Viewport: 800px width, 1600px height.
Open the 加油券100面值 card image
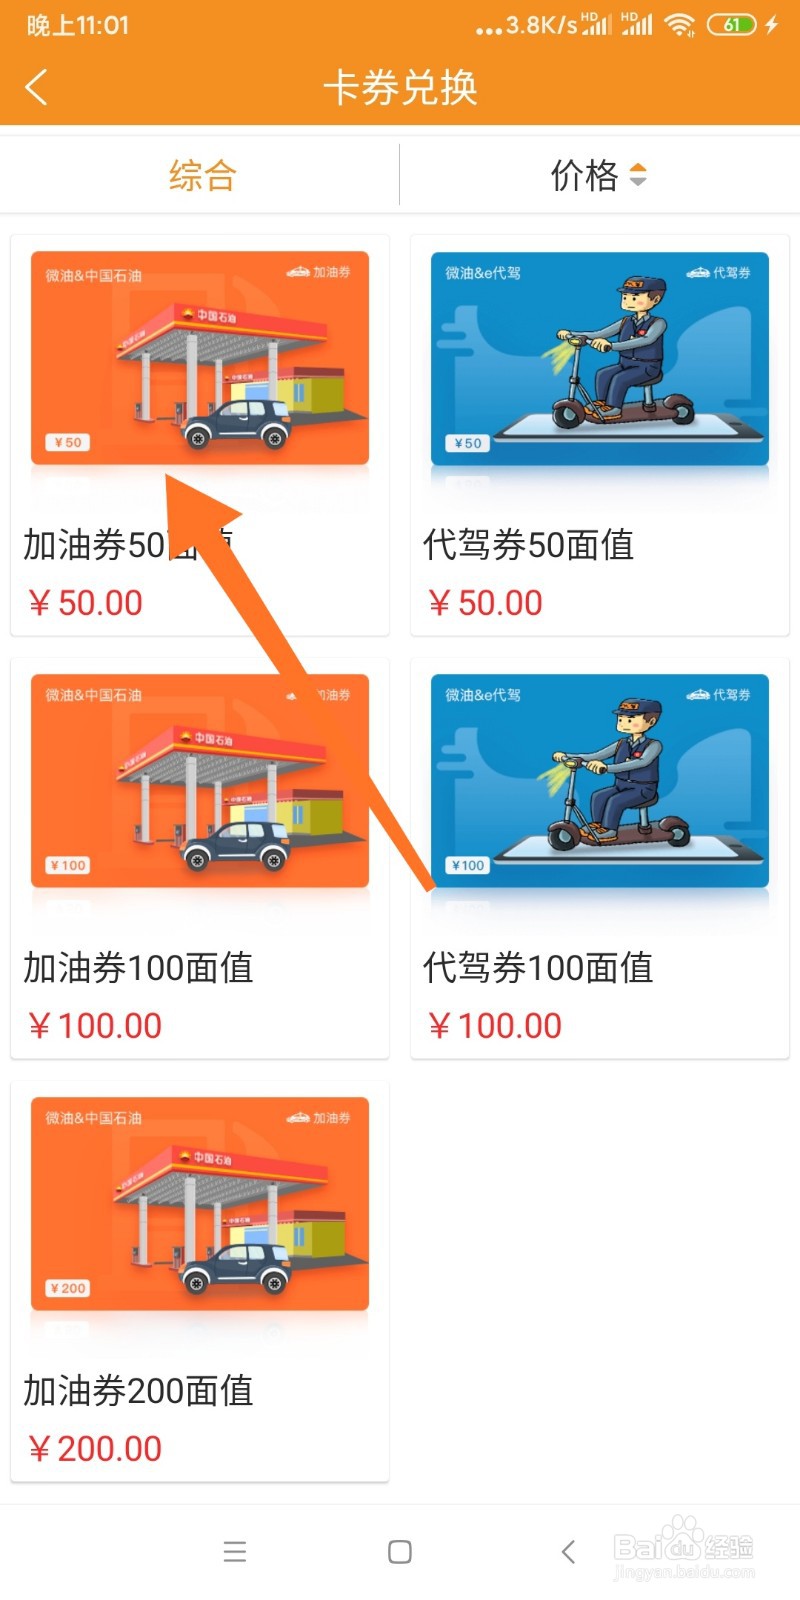[x=200, y=781]
